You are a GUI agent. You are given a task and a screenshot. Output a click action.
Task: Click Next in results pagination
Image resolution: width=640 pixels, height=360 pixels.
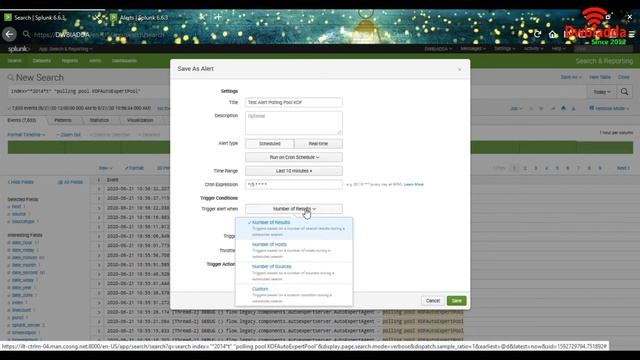(x=623, y=168)
